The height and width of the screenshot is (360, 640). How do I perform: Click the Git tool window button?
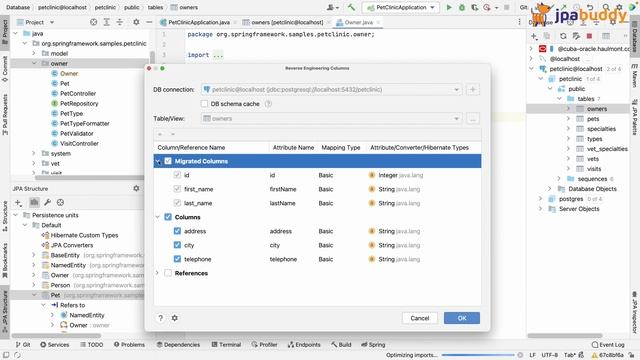(23, 344)
